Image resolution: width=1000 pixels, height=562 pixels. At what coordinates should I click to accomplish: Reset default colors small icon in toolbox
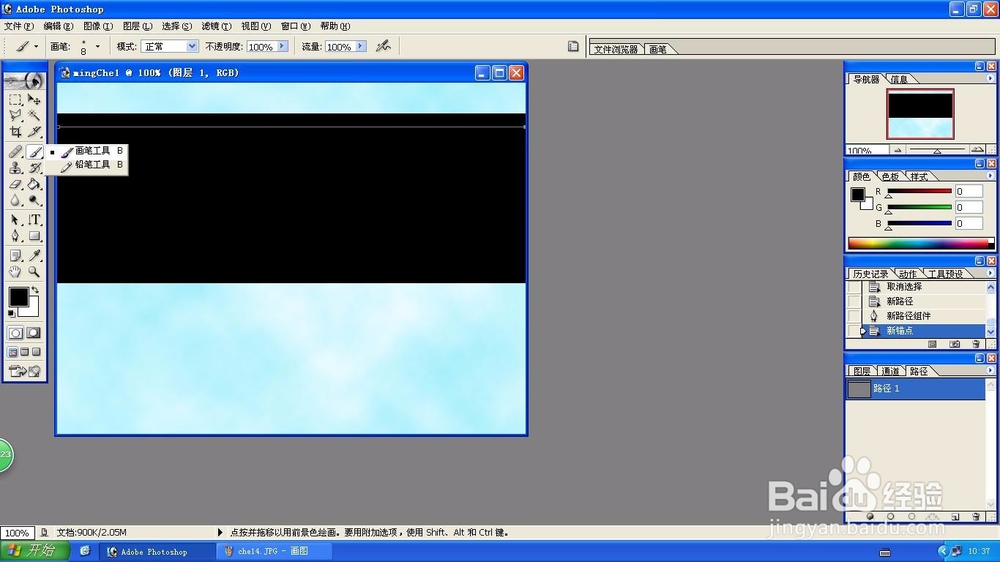11,313
